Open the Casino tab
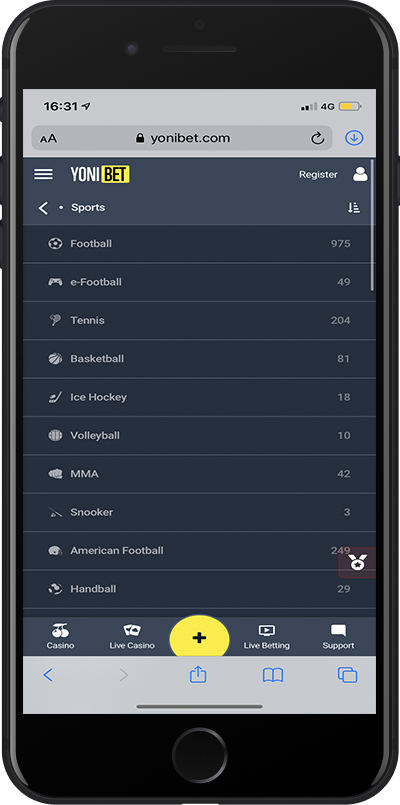 [61, 637]
